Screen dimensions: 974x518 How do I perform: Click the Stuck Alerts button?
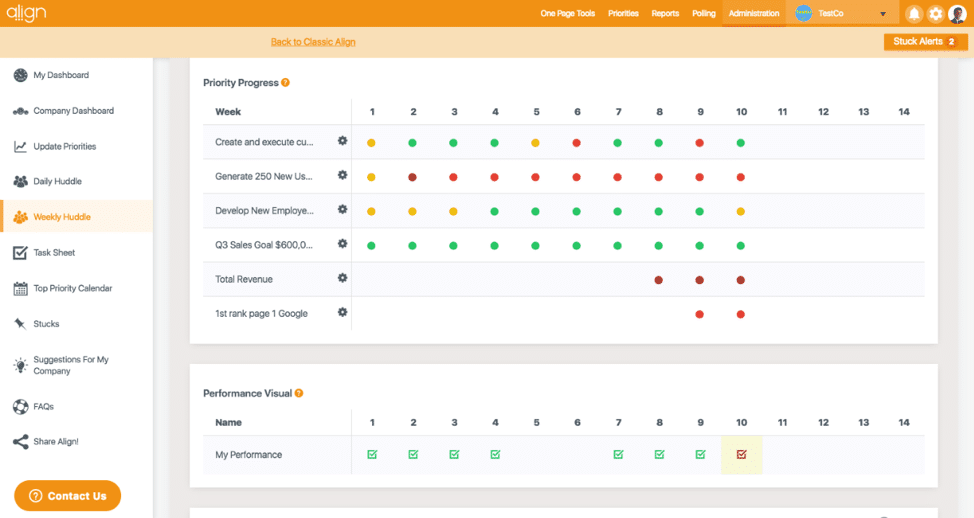(926, 42)
